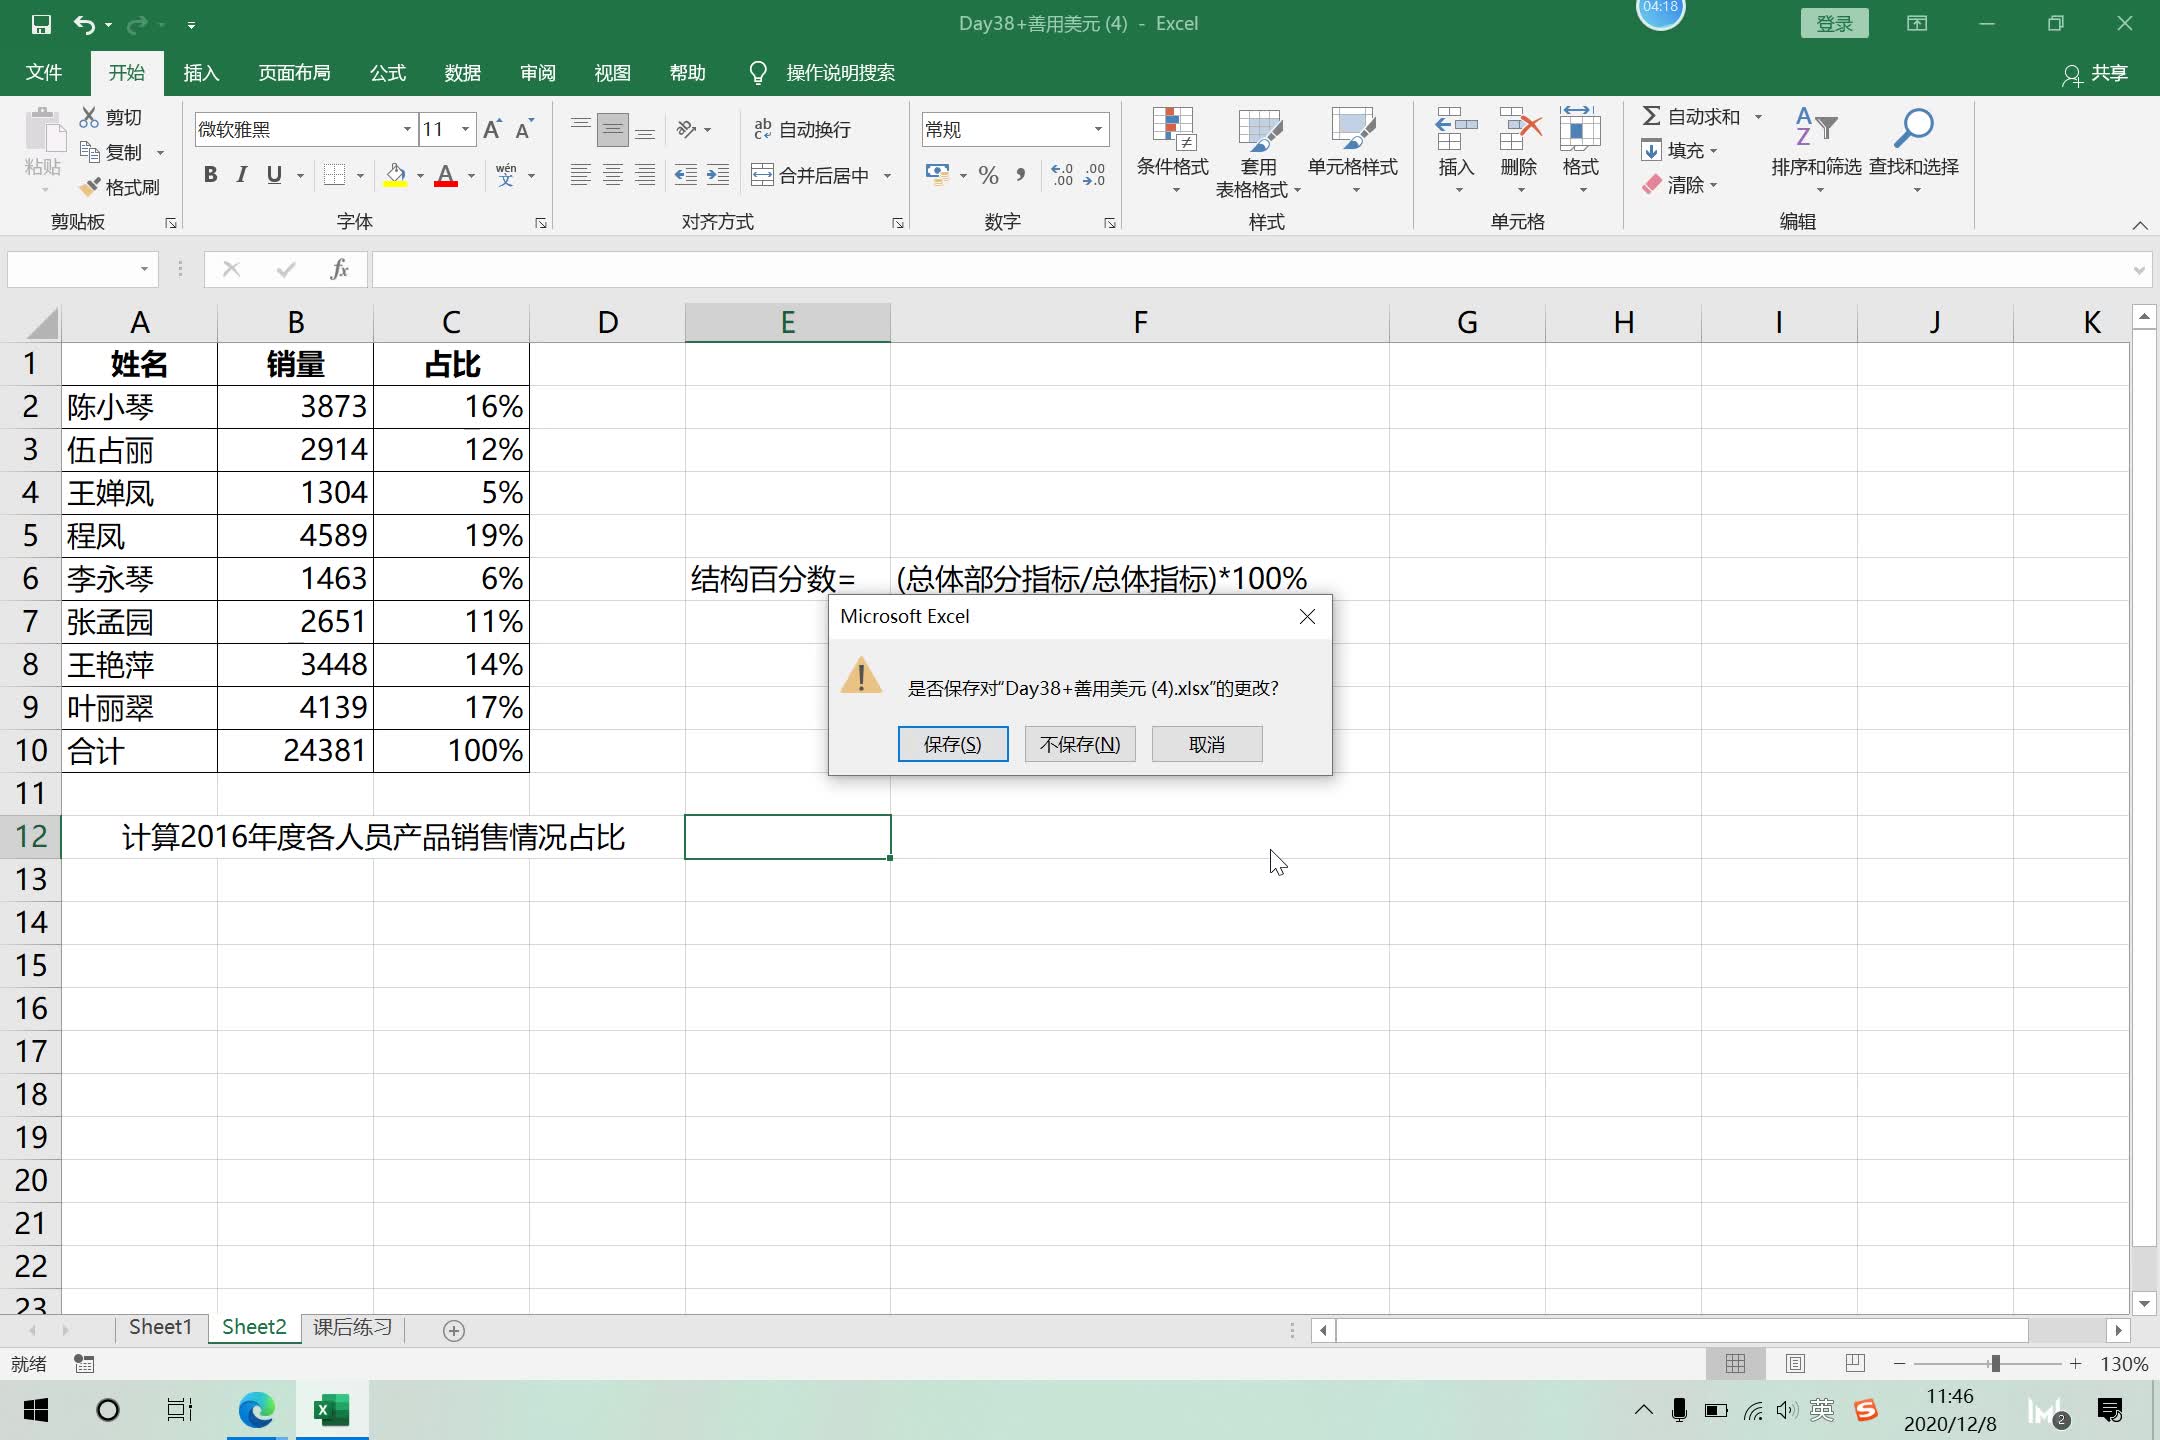Image resolution: width=2160 pixels, height=1440 pixels.
Task: Open the number format dropdown (常规)
Action: pos(1098,129)
